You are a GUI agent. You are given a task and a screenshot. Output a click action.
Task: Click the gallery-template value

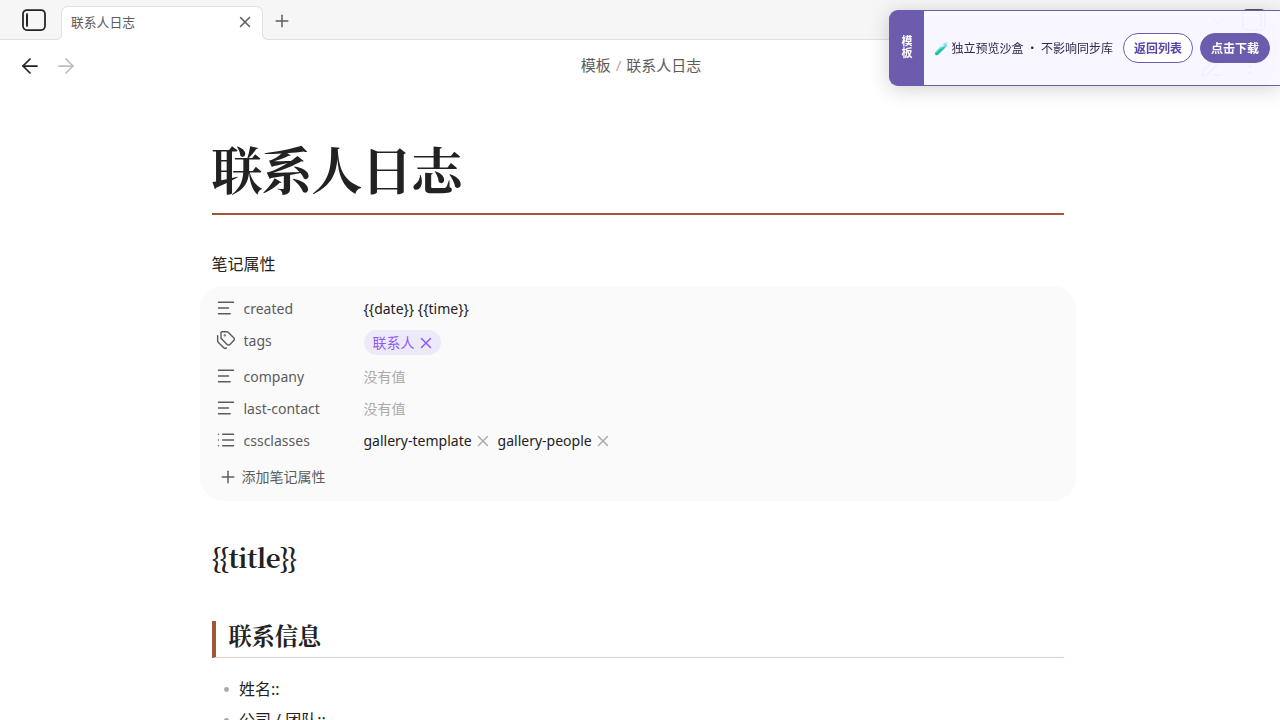point(417,440)
